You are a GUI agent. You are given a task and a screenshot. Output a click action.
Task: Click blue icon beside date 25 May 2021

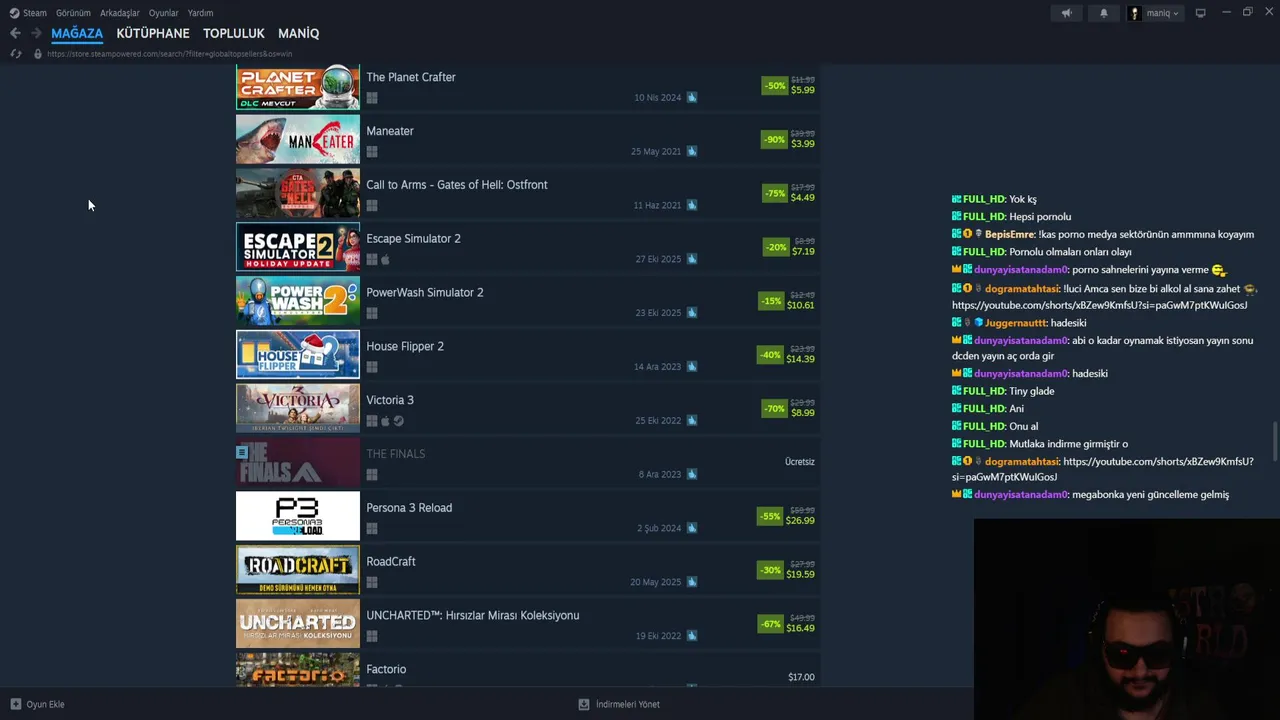[692, 152]
